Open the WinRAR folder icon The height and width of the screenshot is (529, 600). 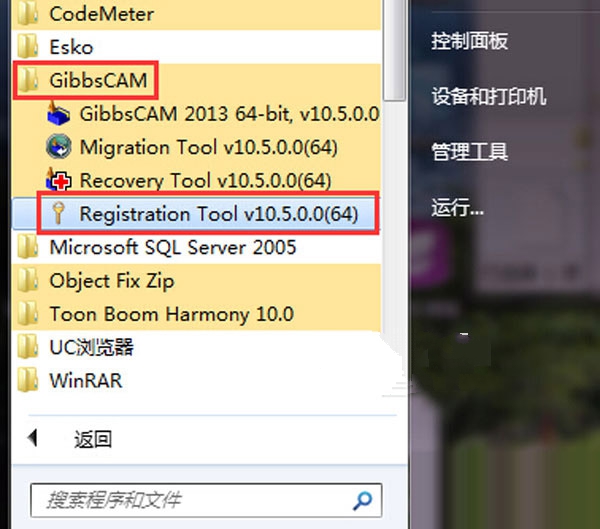[x=28, y=380]
